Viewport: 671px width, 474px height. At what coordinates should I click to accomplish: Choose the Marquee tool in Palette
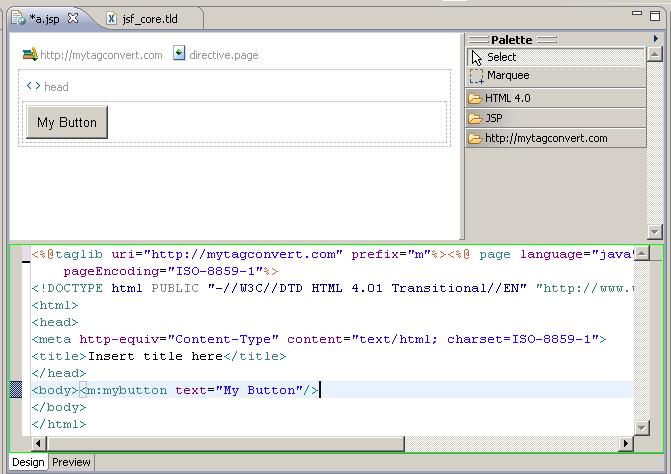[x=555, y=76]
